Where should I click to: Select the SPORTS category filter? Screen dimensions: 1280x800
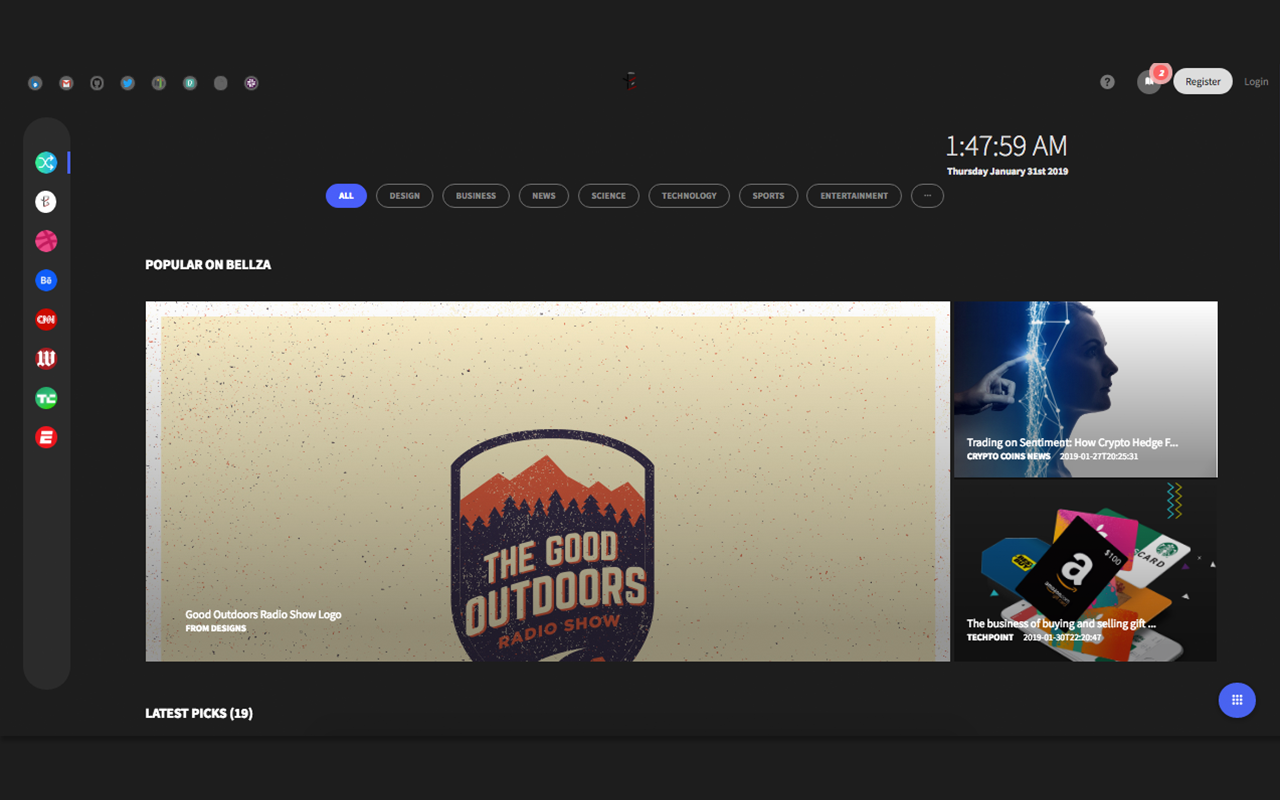[x=768, y=196]
